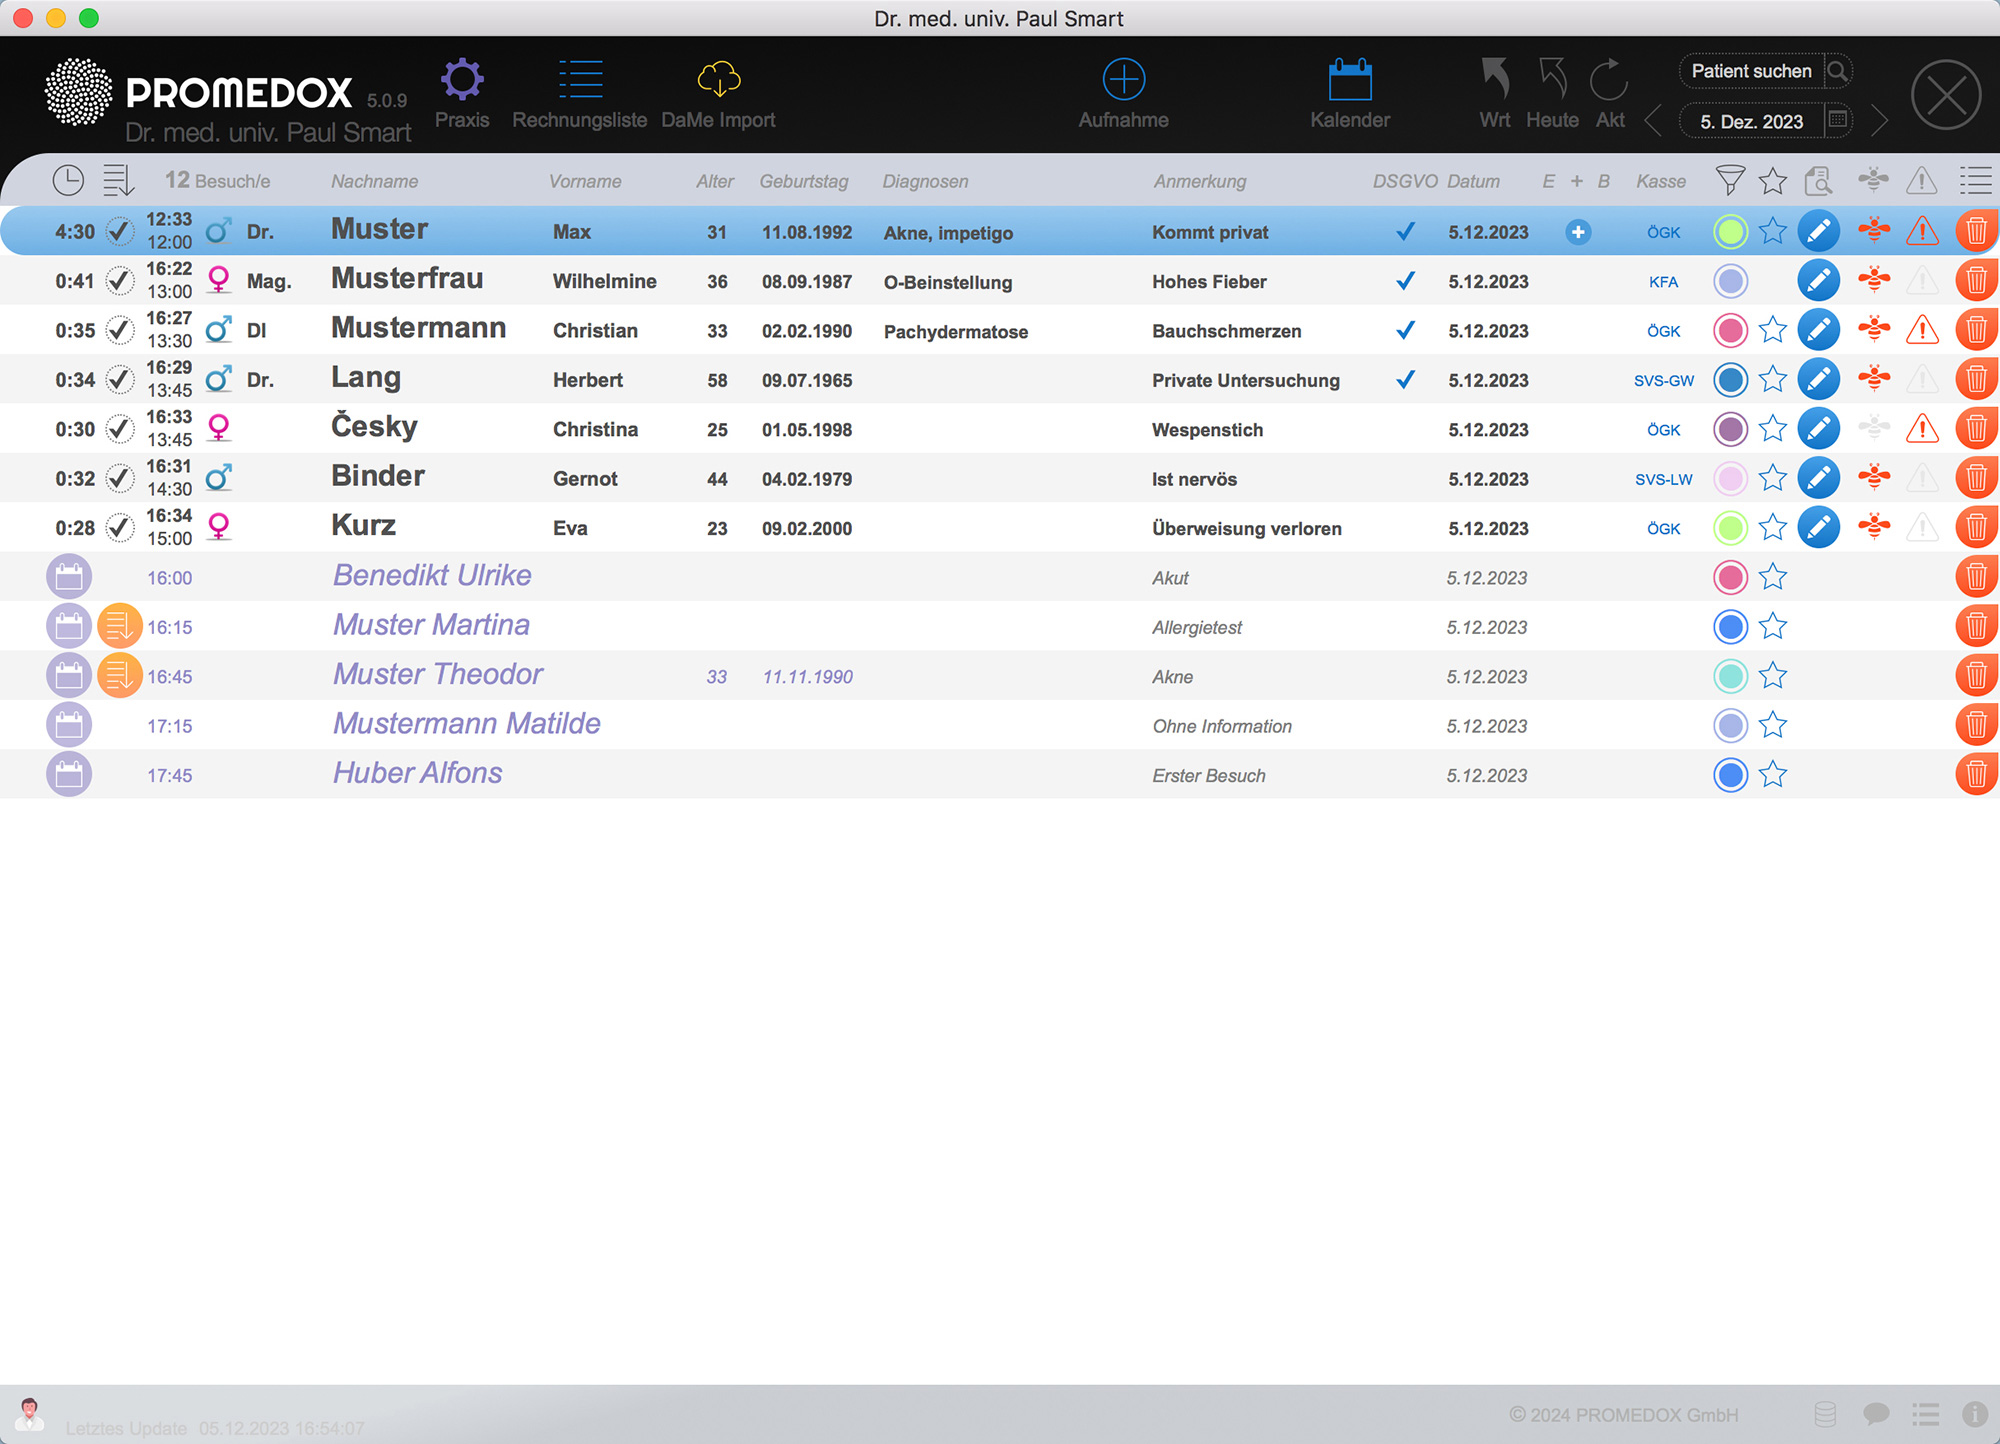Open the KFA link for Musterfrau

coord(1664,282)
